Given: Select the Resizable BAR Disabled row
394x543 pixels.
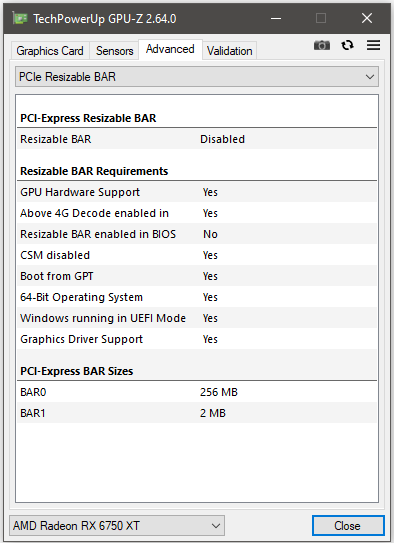Looking at the screenshot, I should [197, 139].
